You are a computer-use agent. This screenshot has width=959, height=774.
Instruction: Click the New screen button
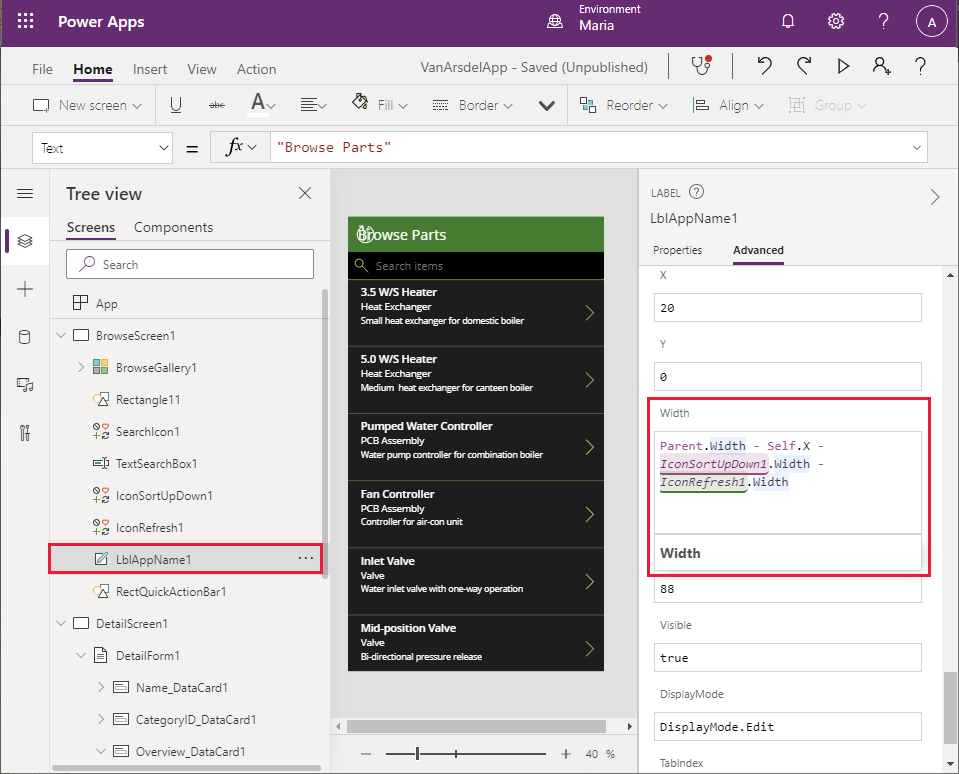pyautogui.click(x=87, y=105)
